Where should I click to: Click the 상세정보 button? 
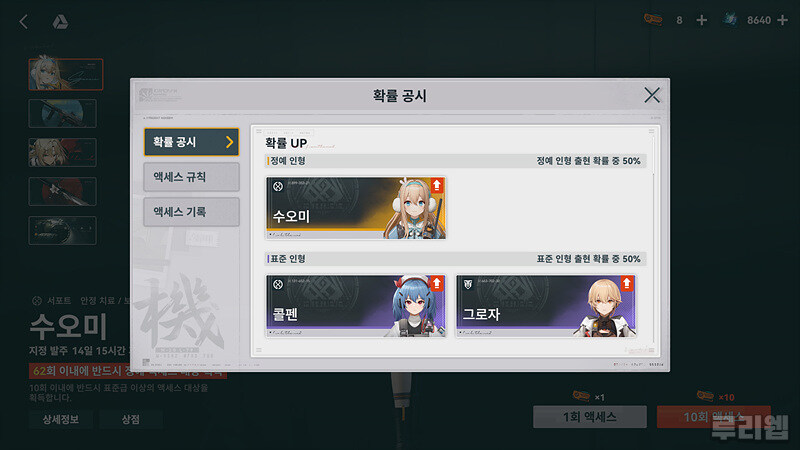click(x=61, y=419)
